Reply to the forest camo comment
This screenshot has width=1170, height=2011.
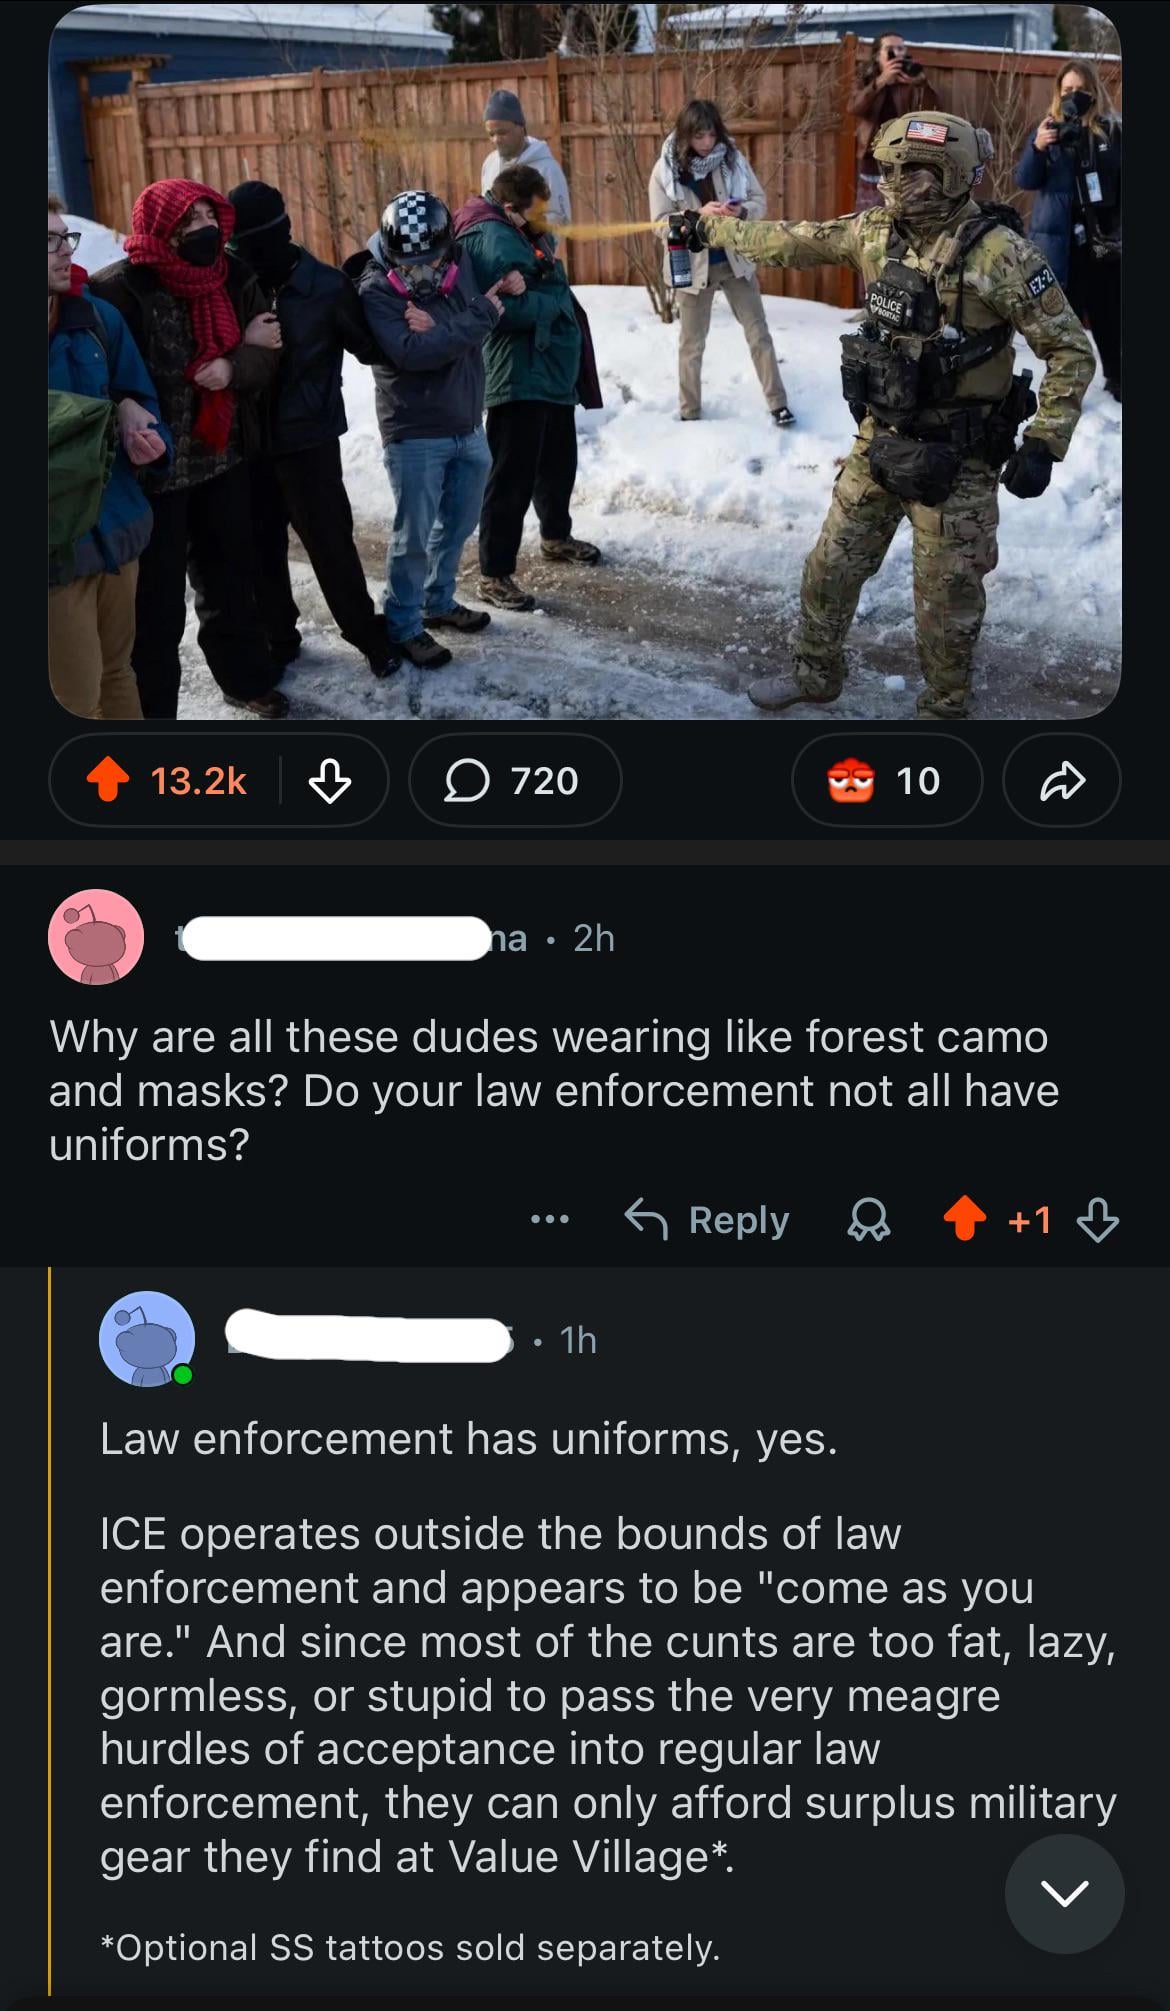pyautogui.click(x=707, y=1219)
